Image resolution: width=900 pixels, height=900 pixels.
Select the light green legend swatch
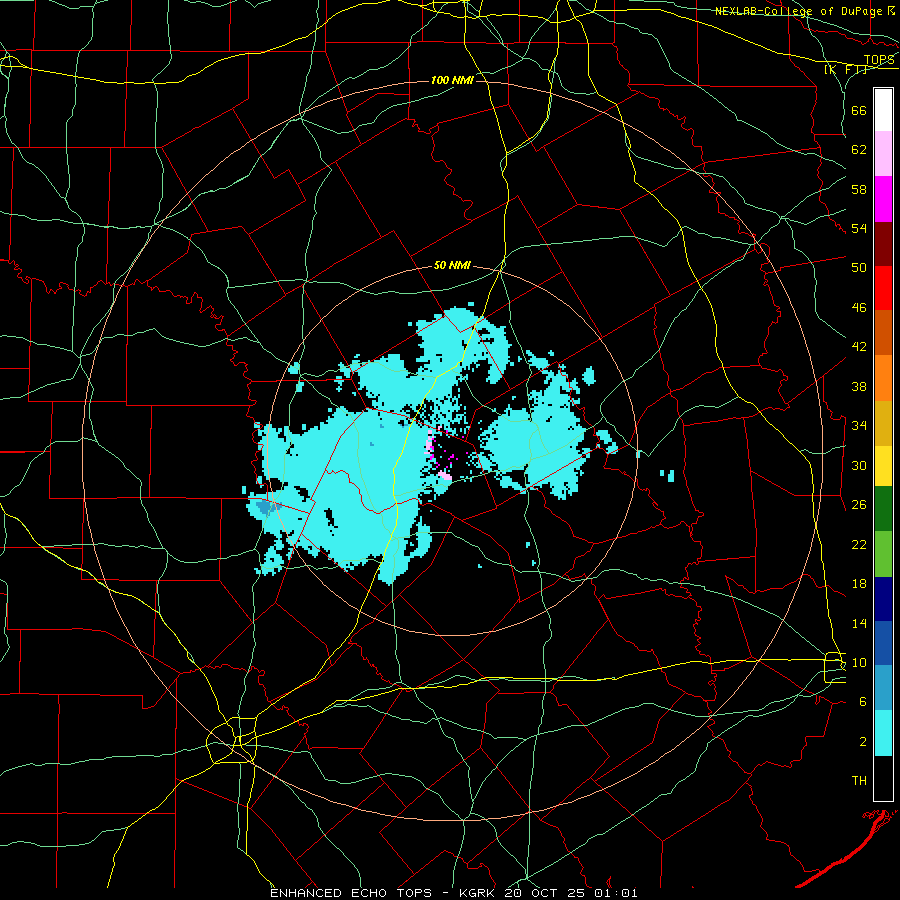883,553
